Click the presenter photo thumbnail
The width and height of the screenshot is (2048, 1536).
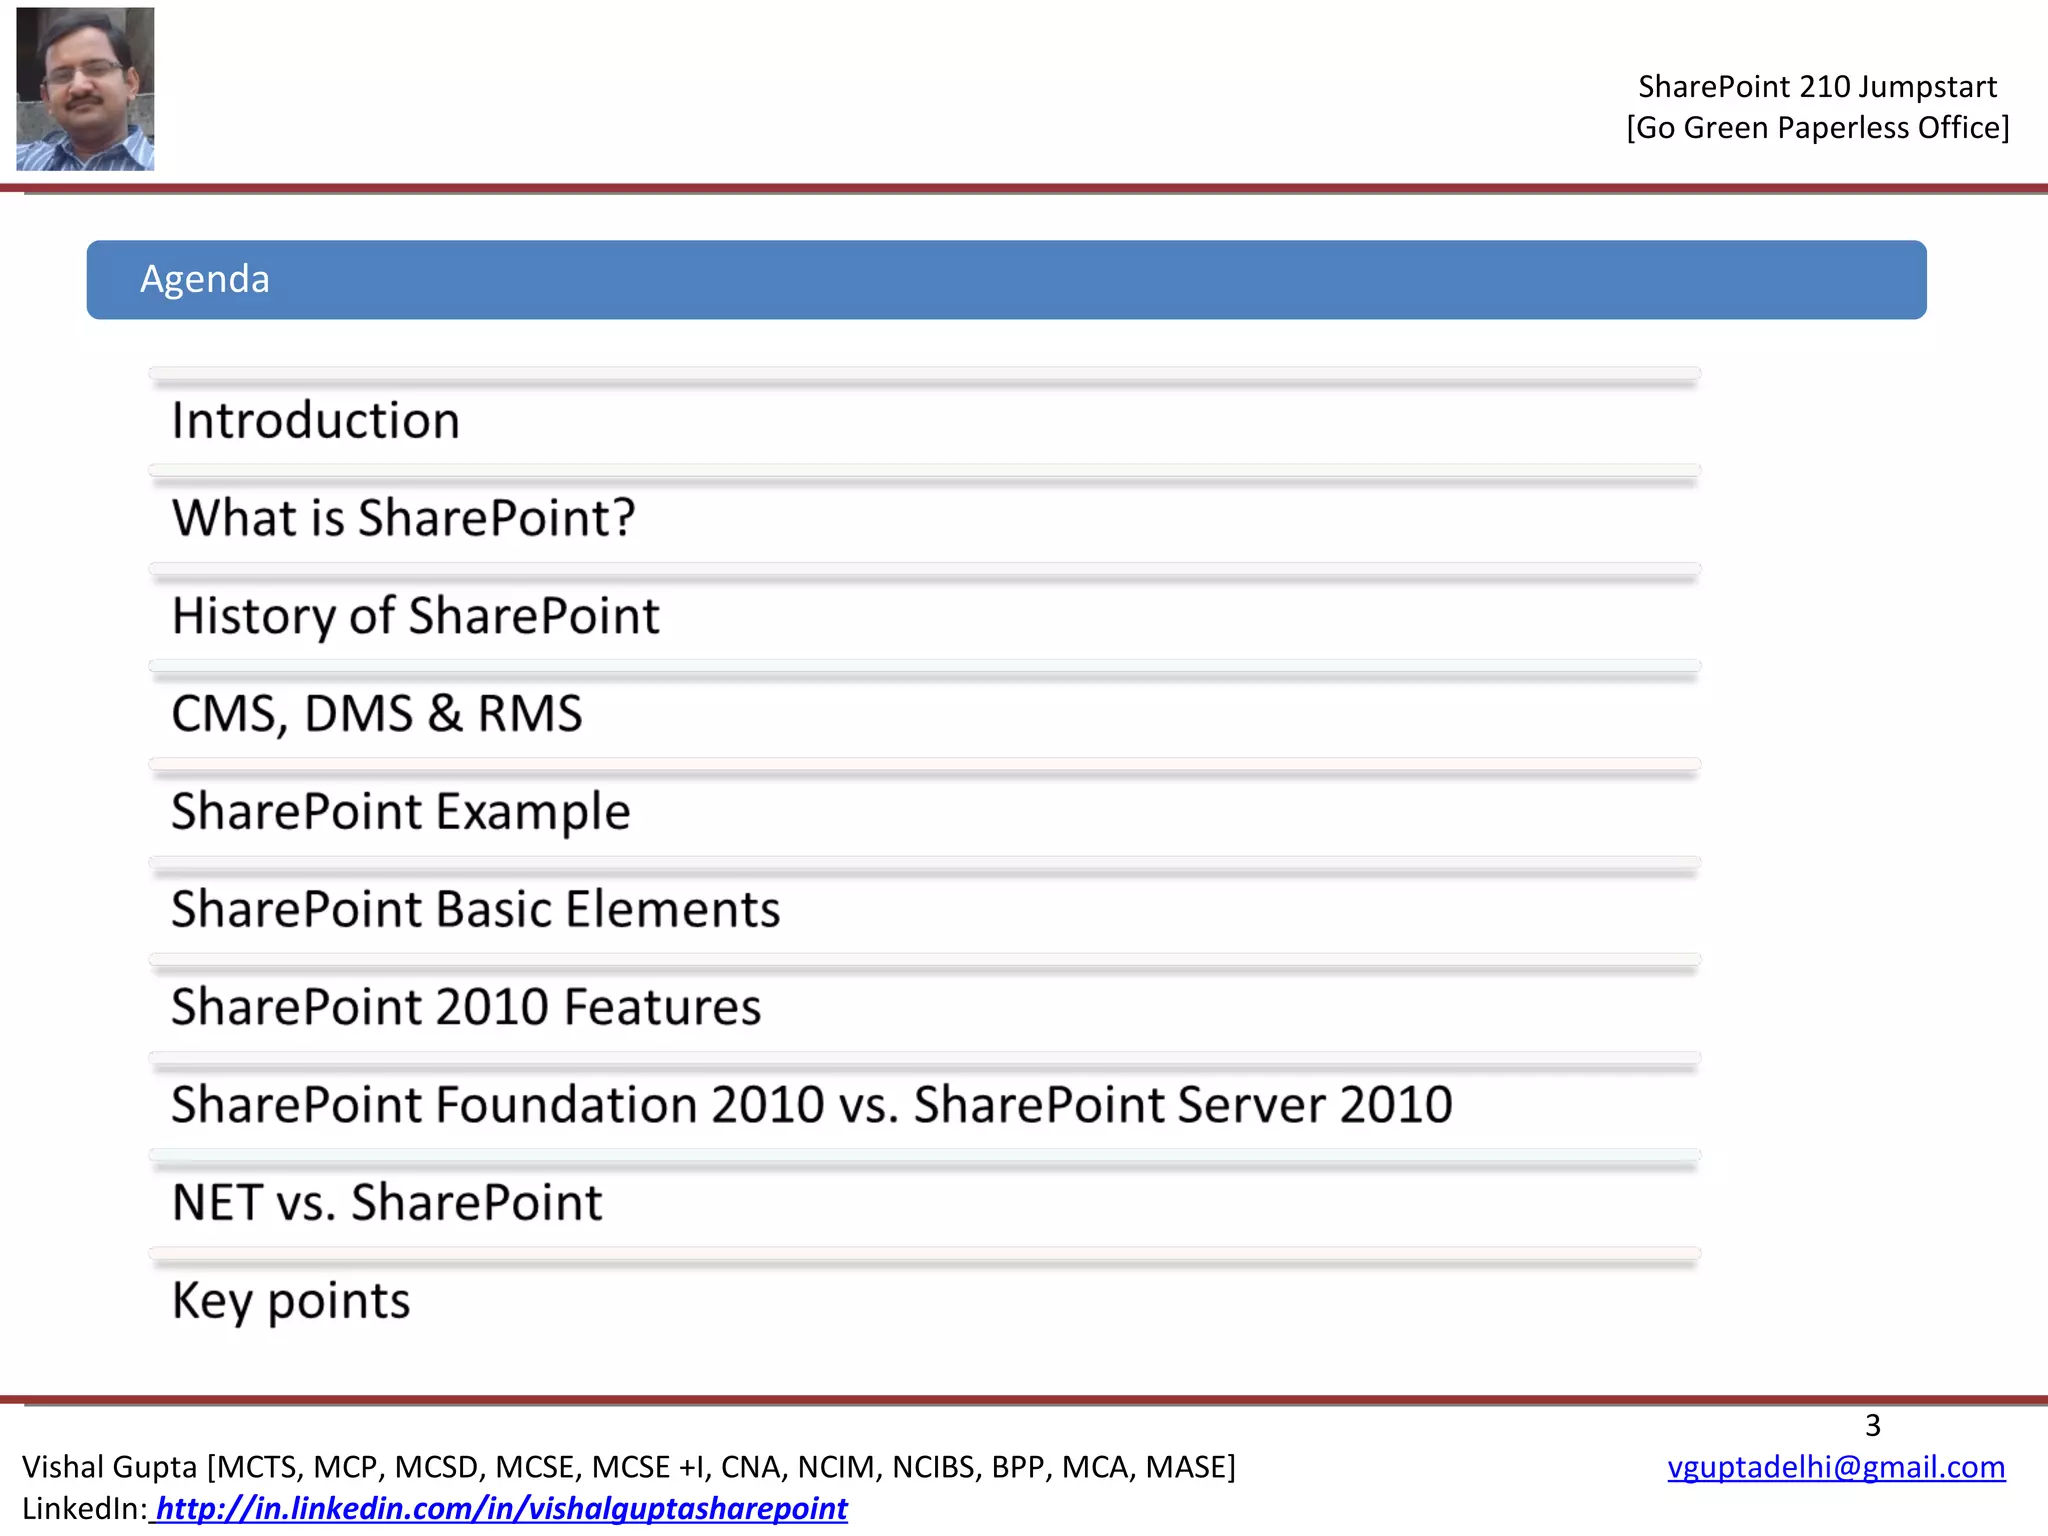tap(85, 89)
